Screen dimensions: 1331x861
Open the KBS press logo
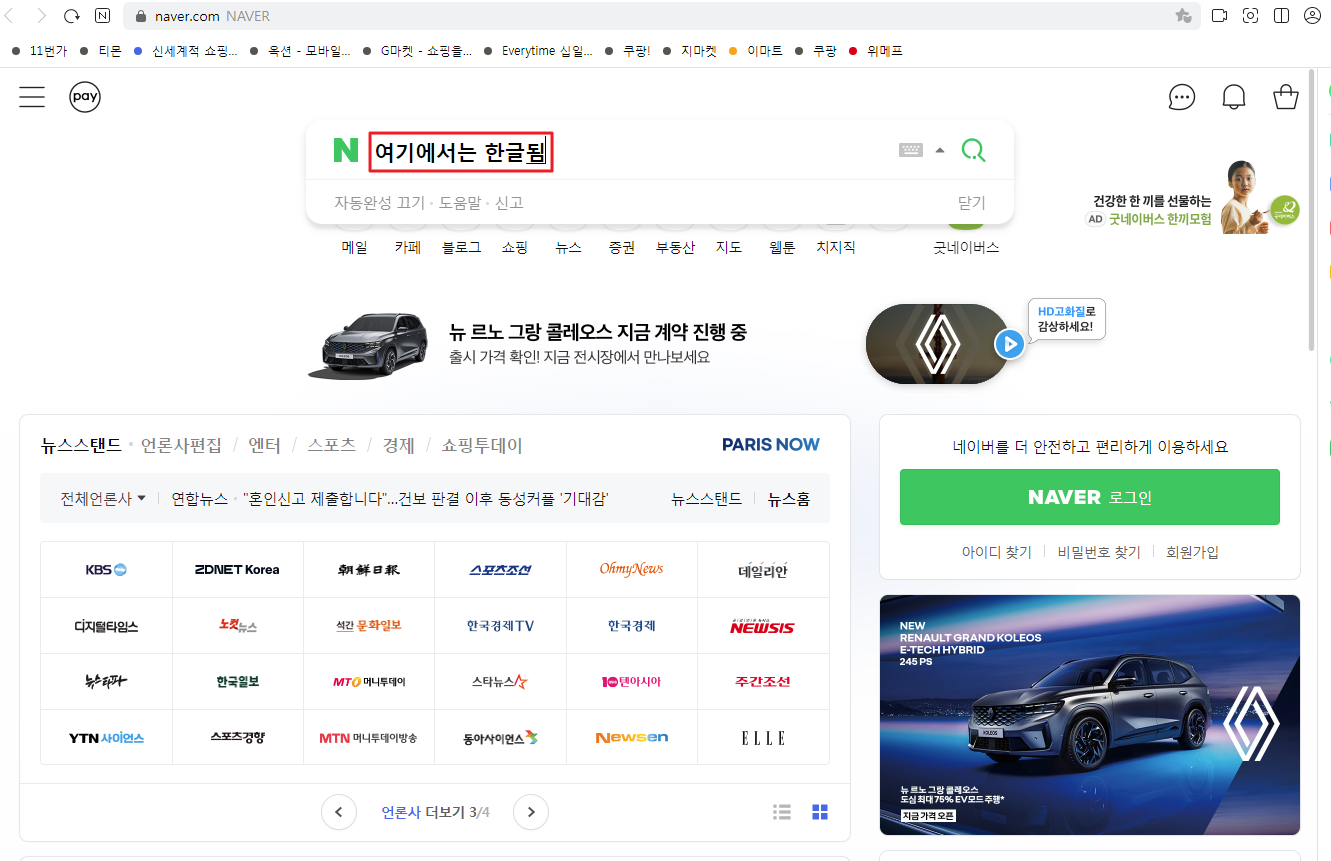tap(106, 570)
